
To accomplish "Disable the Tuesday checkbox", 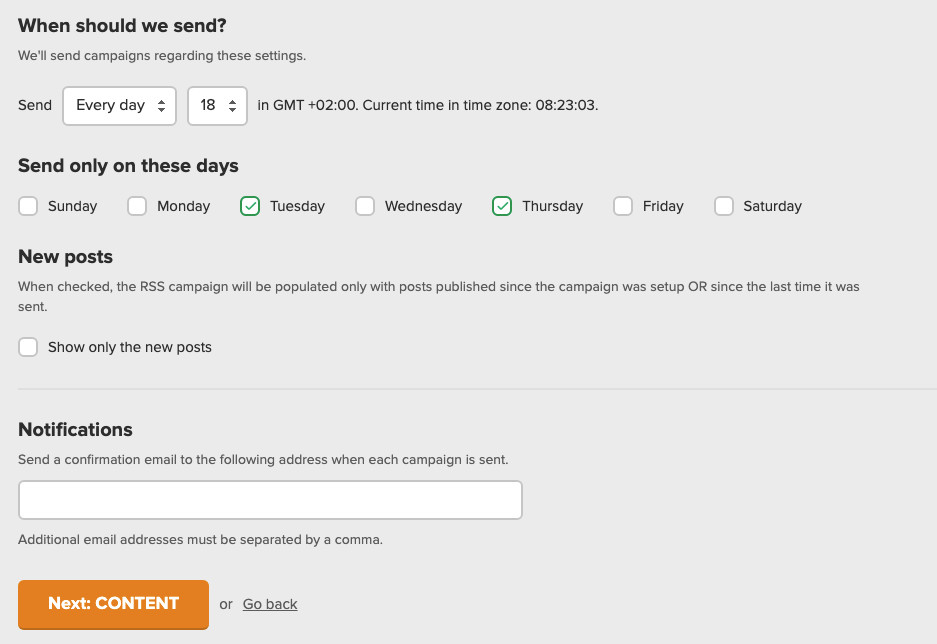I will (248, 206).
